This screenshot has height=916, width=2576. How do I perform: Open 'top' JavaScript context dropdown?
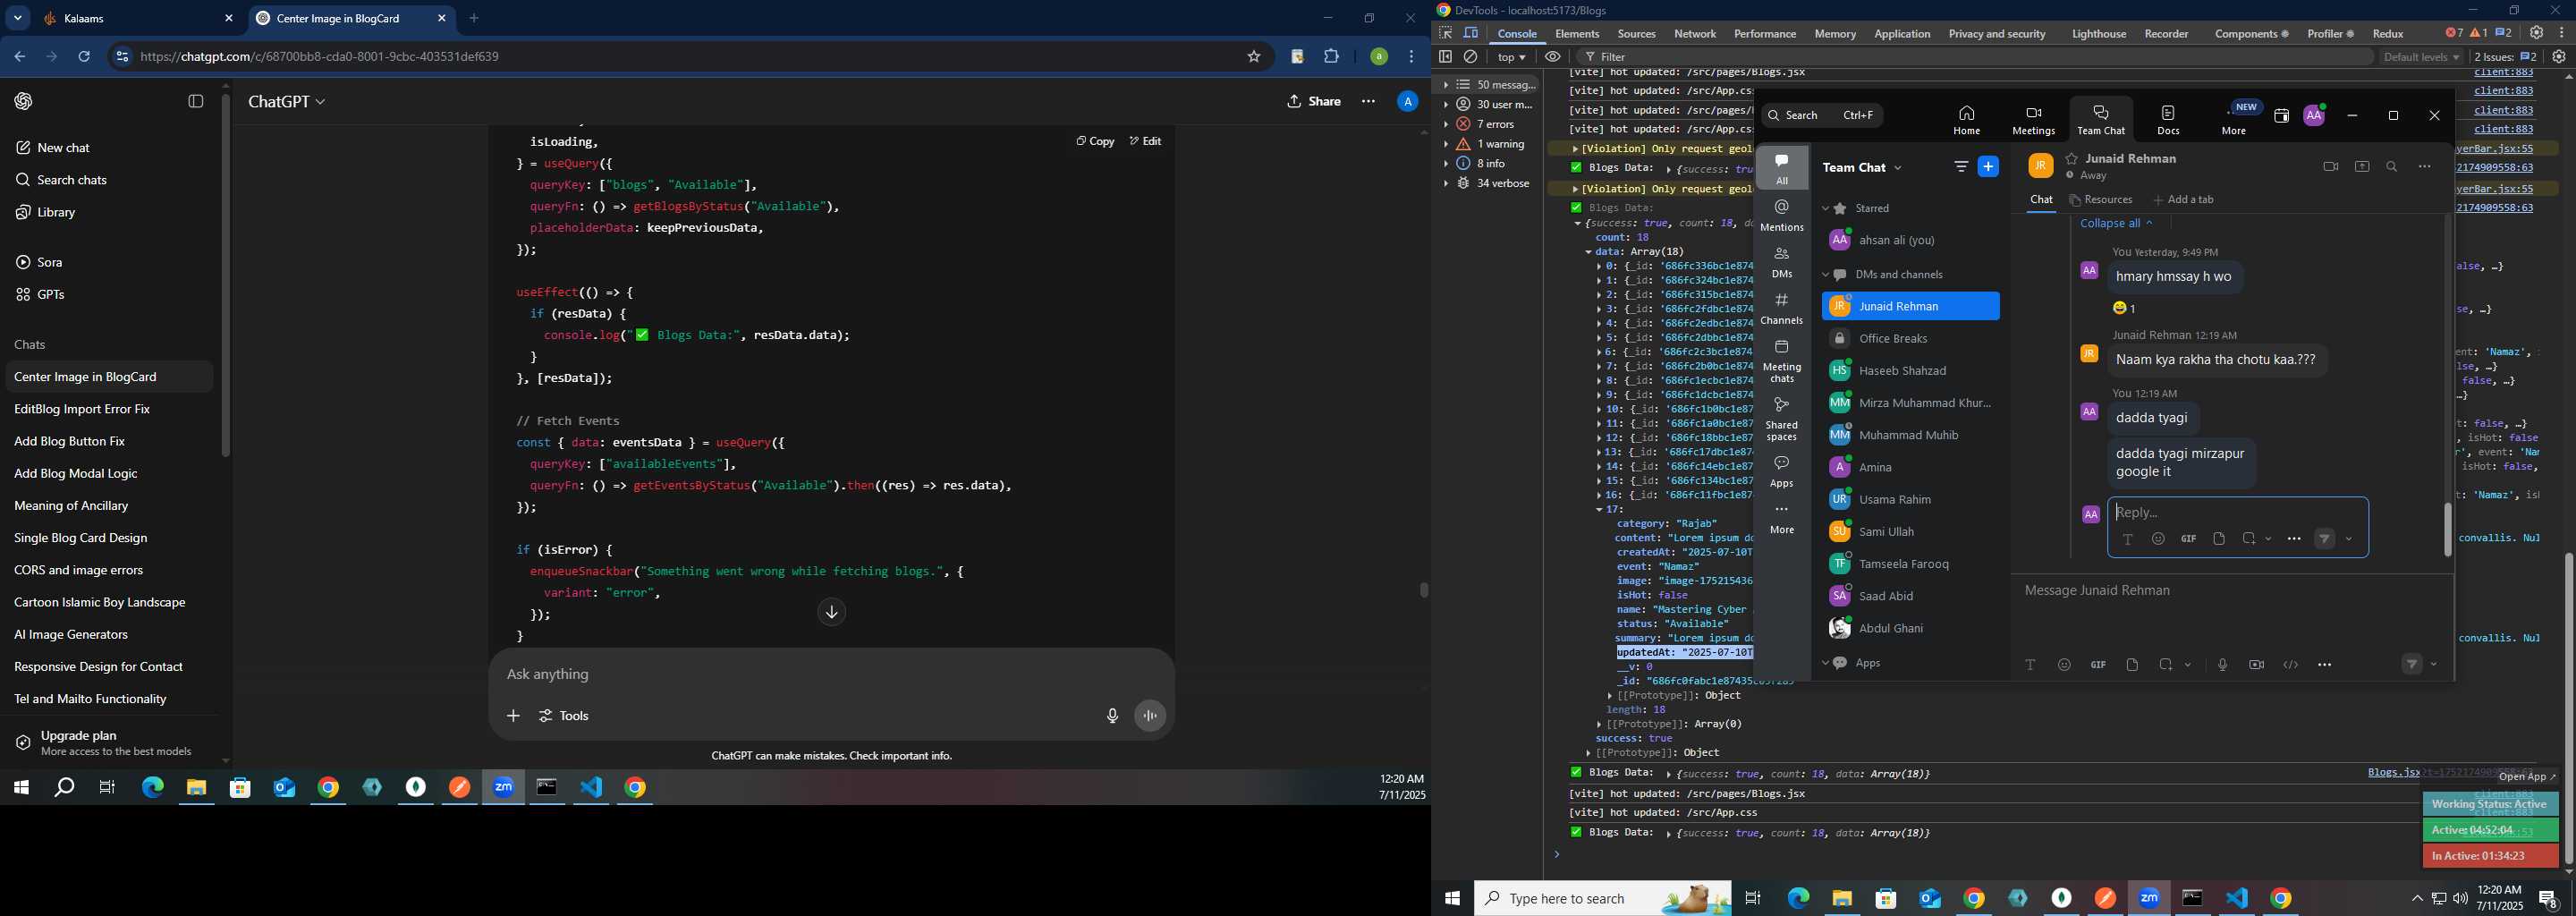[1512, 57]
